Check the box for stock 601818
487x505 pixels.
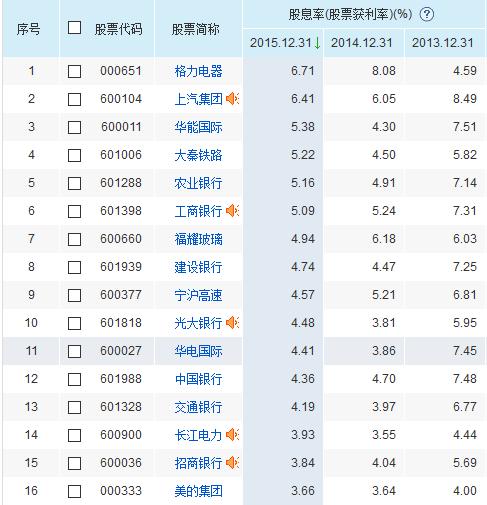[x=74, y=323]
